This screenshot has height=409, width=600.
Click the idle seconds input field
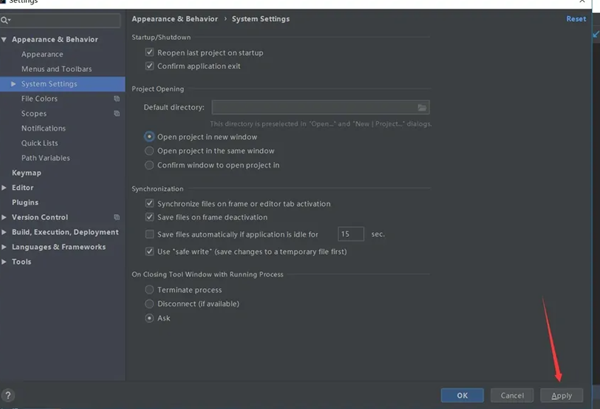[350, 234]
